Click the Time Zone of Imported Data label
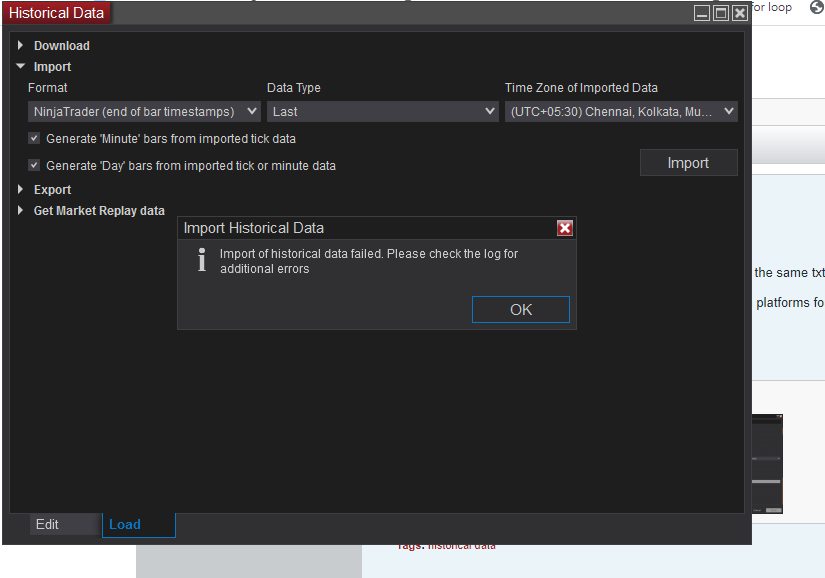 coord(581,88)
